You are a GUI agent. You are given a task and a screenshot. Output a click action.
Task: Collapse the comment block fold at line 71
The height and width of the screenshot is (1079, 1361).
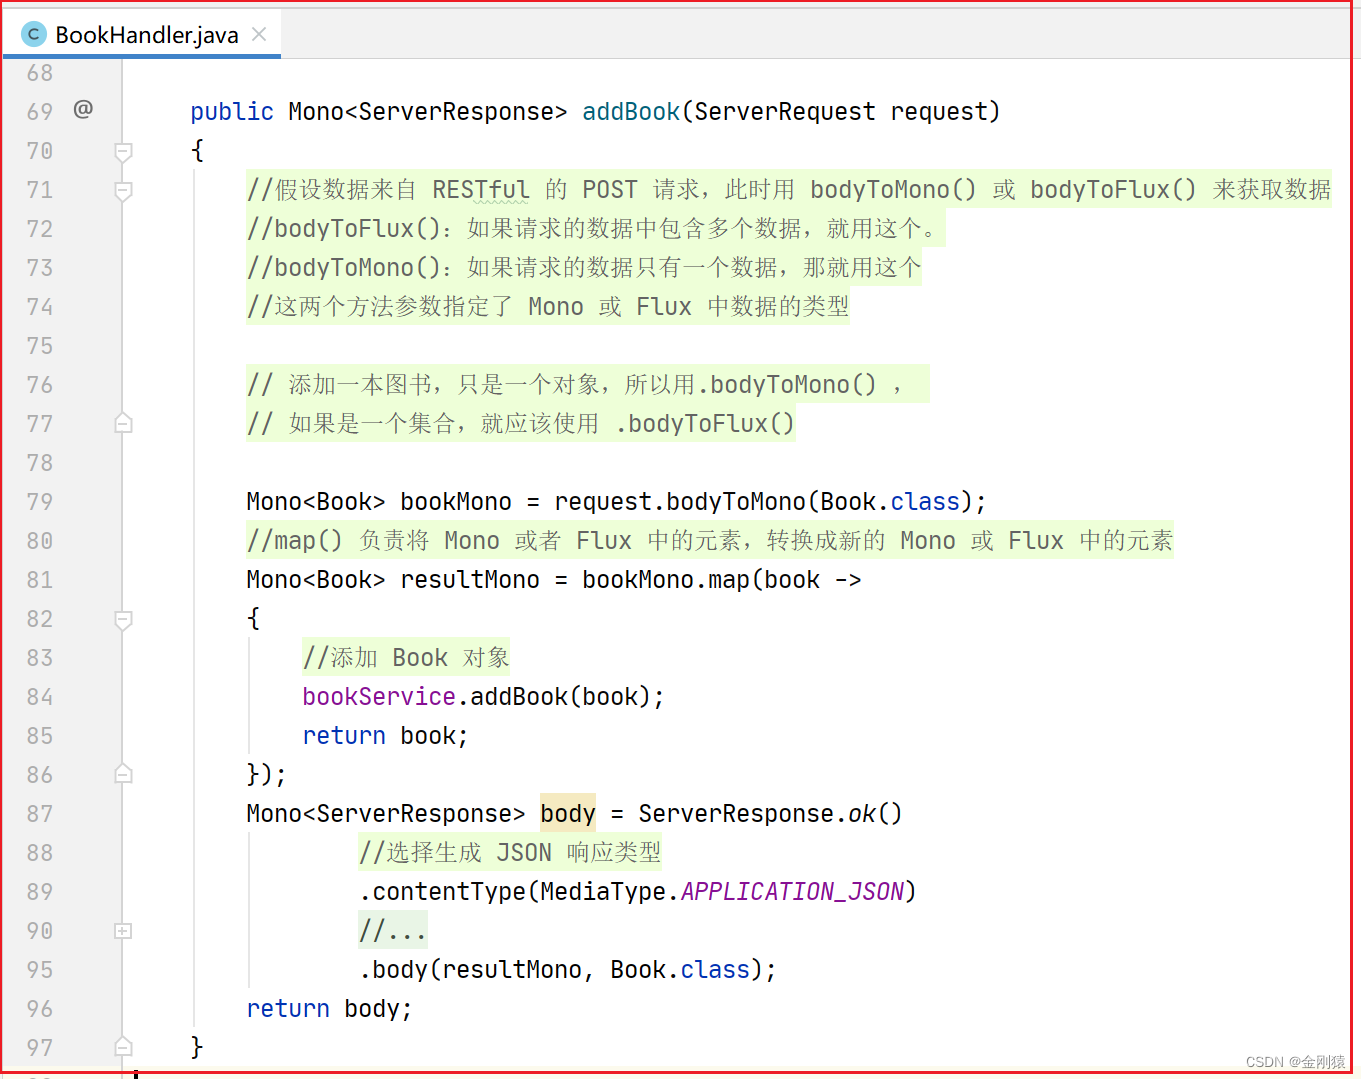(x=123, y=190)
